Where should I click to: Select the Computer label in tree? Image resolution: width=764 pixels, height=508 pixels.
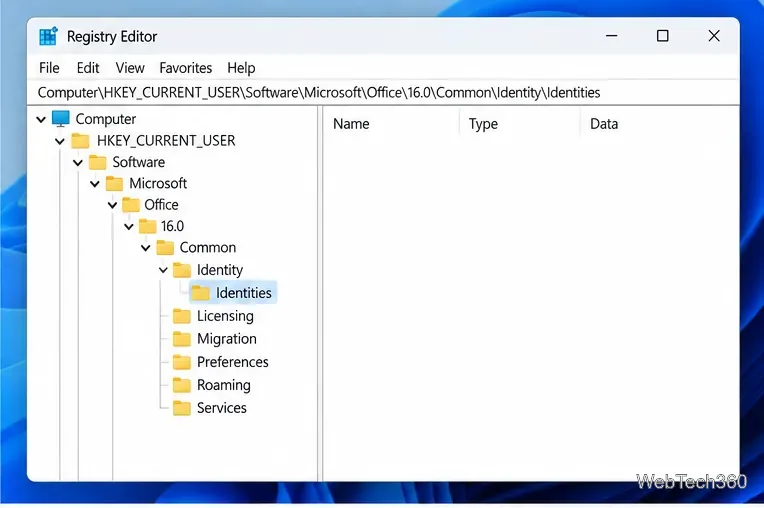click(x=106, y=119)
